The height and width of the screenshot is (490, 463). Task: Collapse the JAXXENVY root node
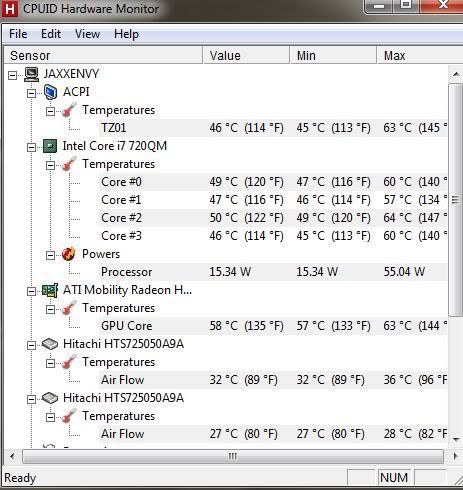tap(12, 75)
